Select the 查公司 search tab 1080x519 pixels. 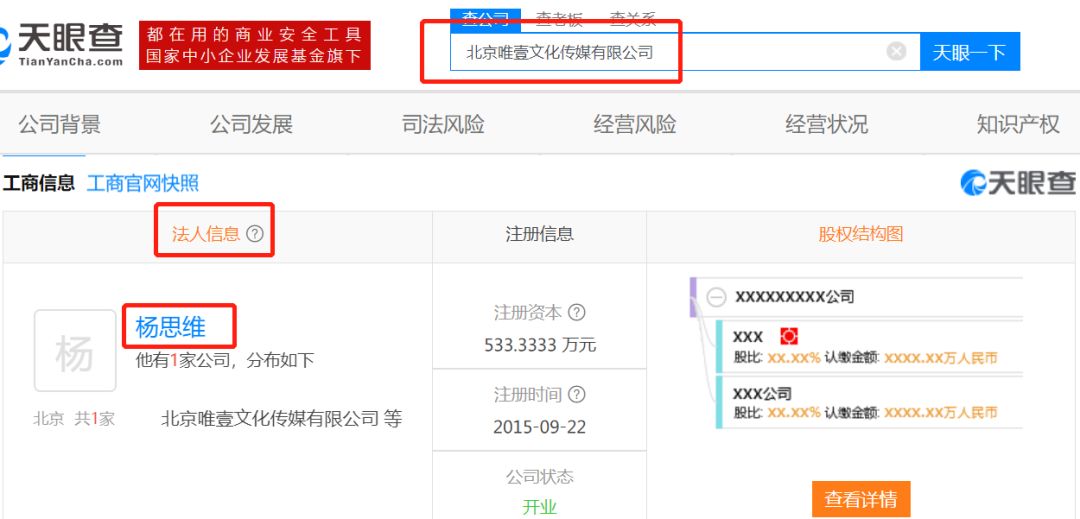coord(485,19)
